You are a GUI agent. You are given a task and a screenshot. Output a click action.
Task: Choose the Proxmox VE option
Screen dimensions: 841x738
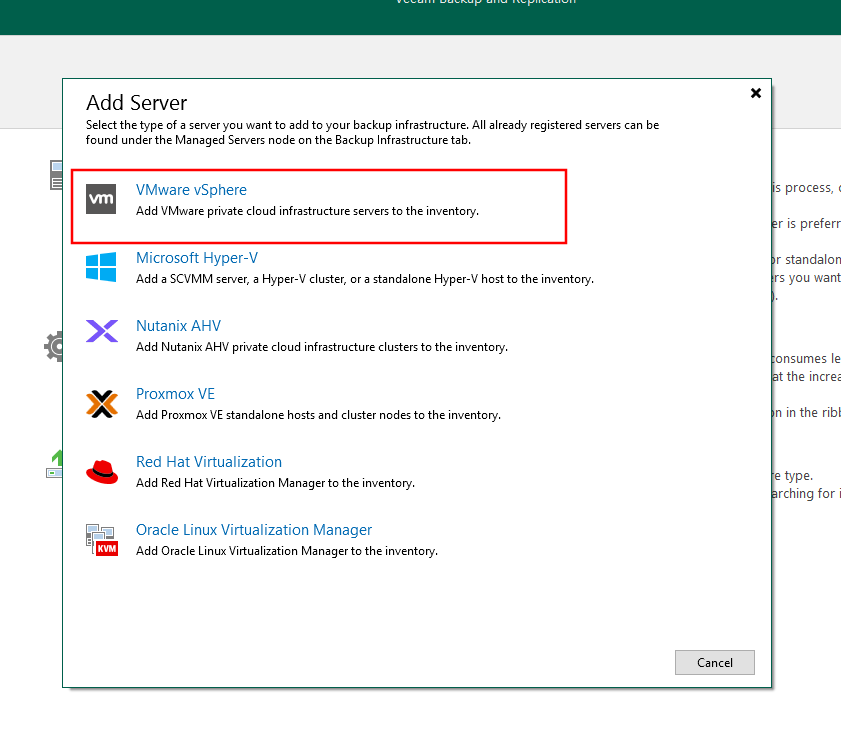point(175,394)
